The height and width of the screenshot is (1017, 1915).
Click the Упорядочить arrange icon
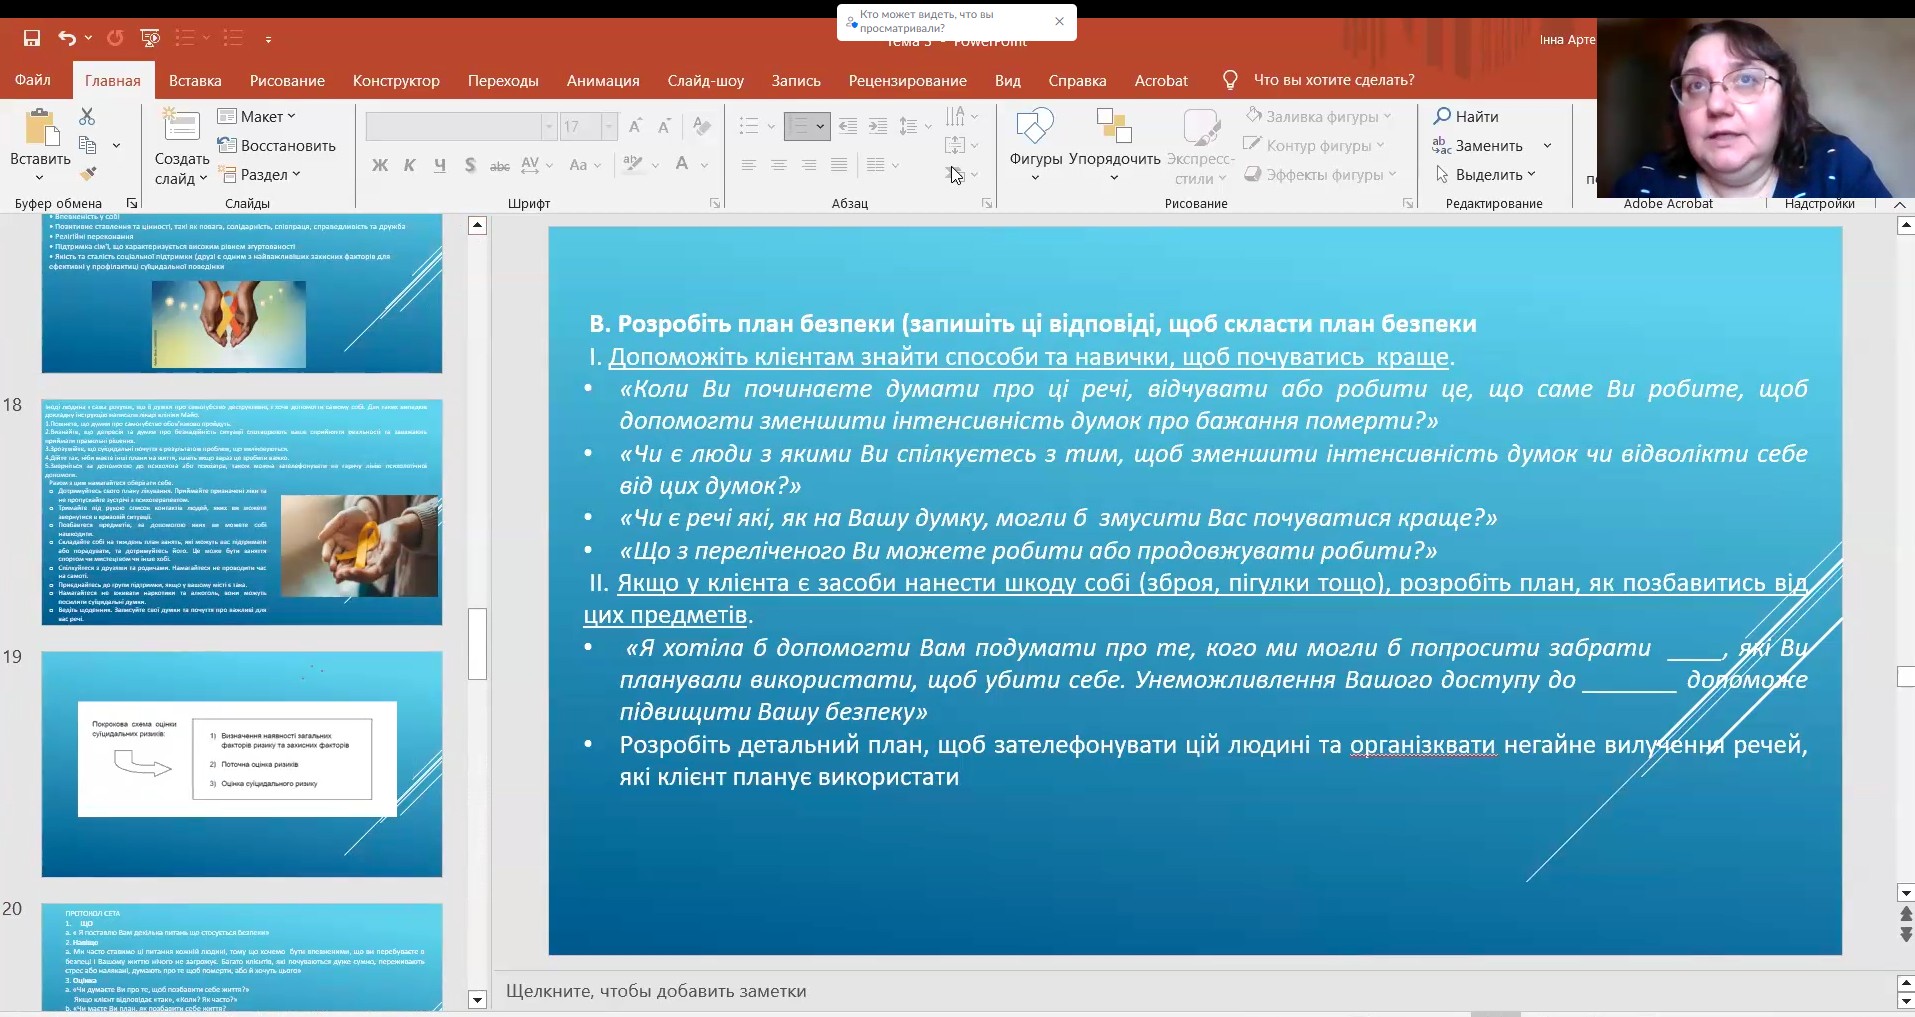coord(1114,127)
